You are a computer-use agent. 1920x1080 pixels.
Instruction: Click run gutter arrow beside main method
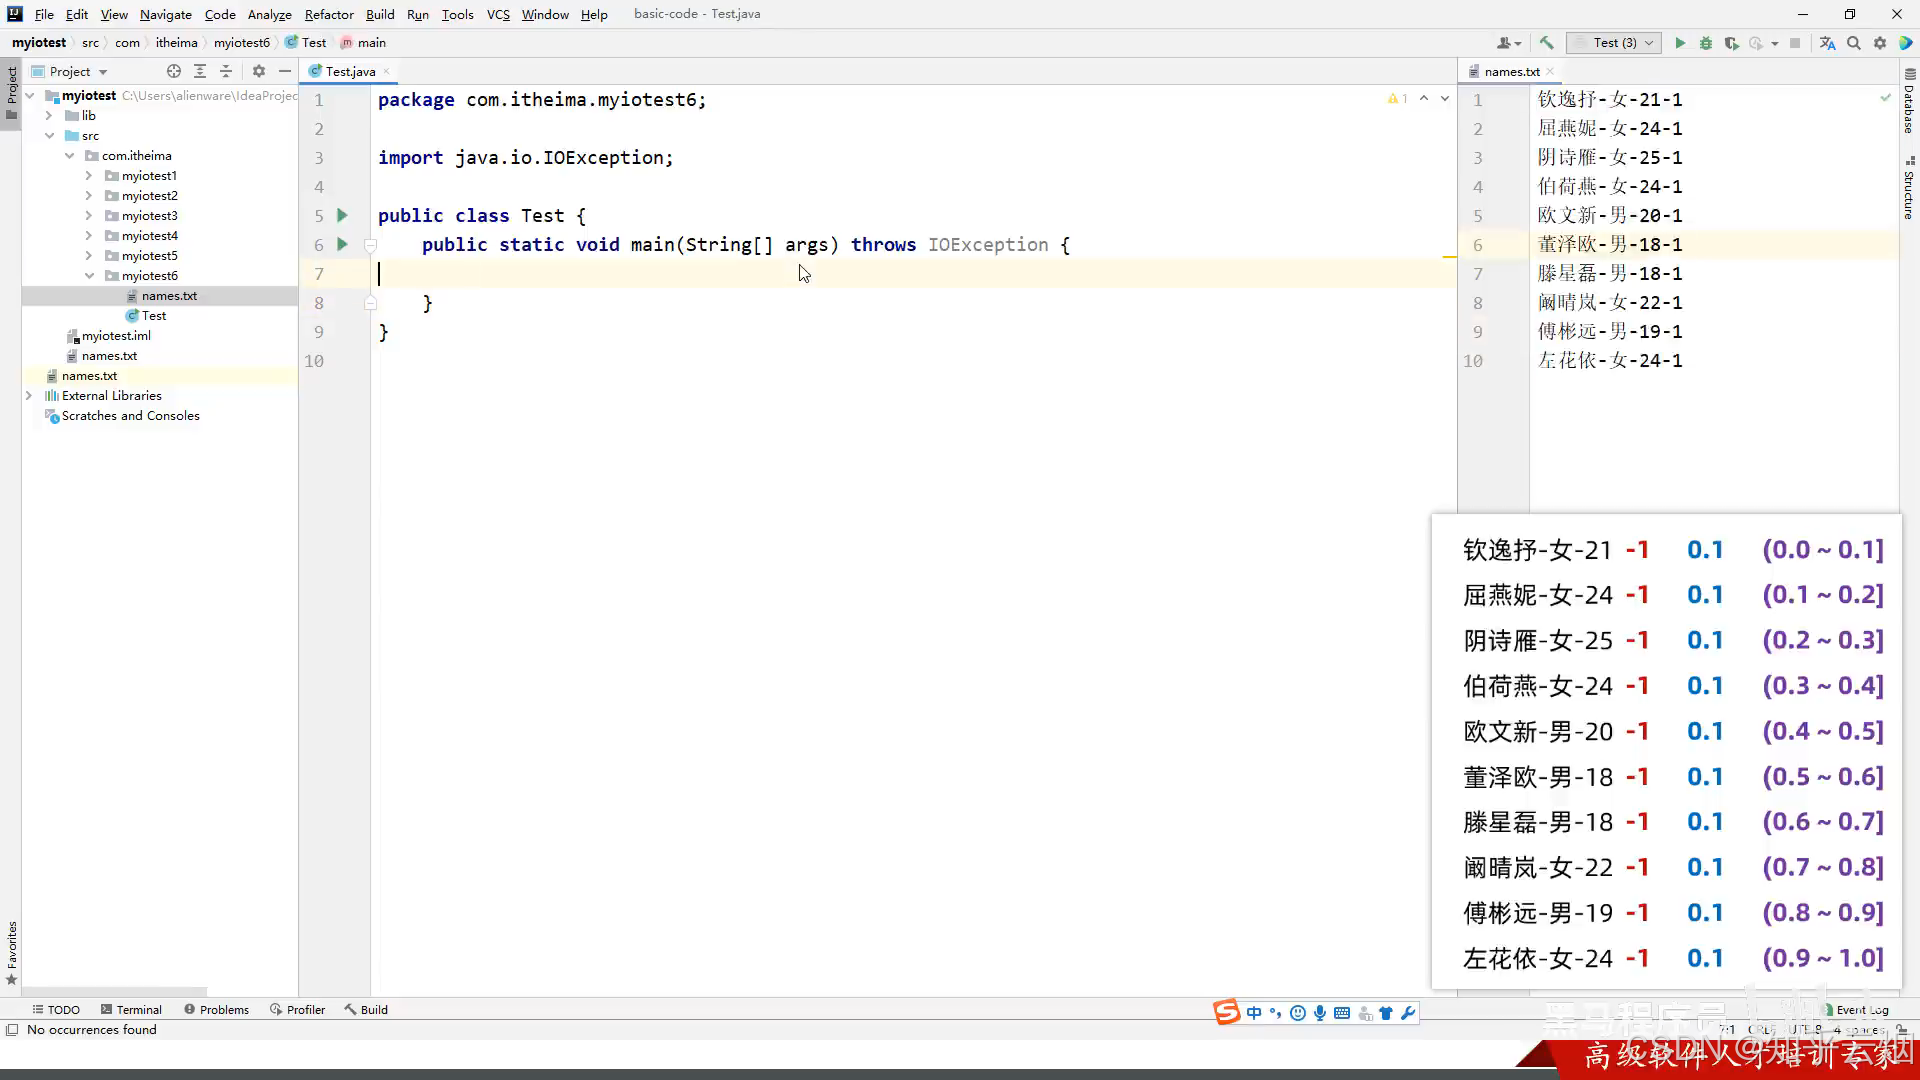(x=342, y=244)
